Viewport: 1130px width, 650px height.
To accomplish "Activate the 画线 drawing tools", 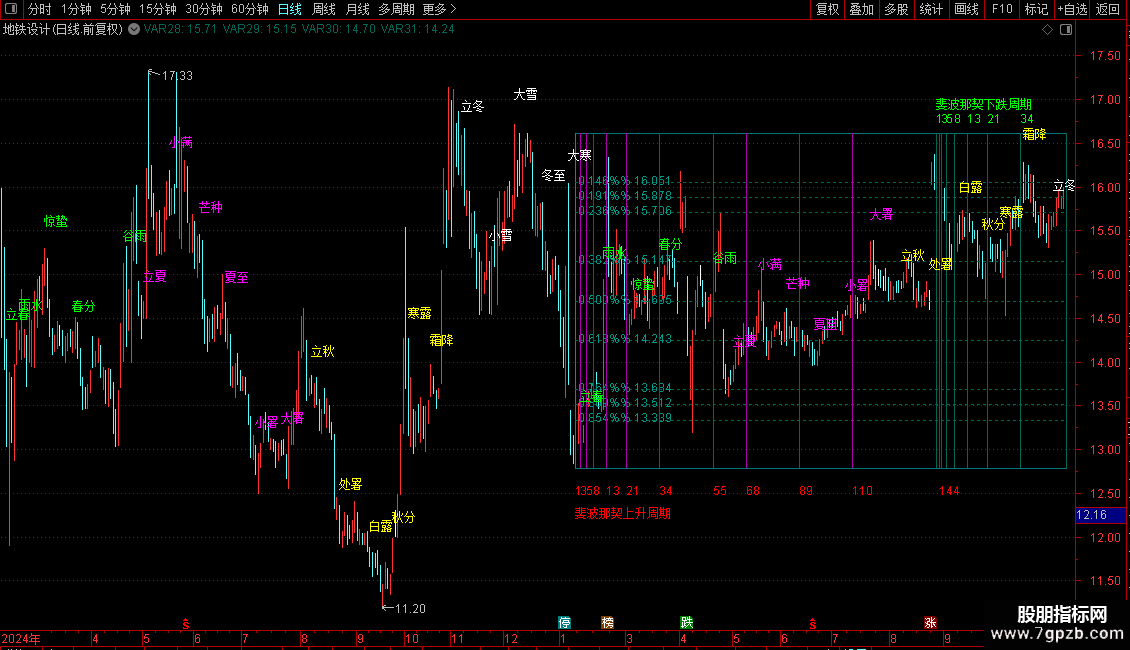I will tap(966, 9).
